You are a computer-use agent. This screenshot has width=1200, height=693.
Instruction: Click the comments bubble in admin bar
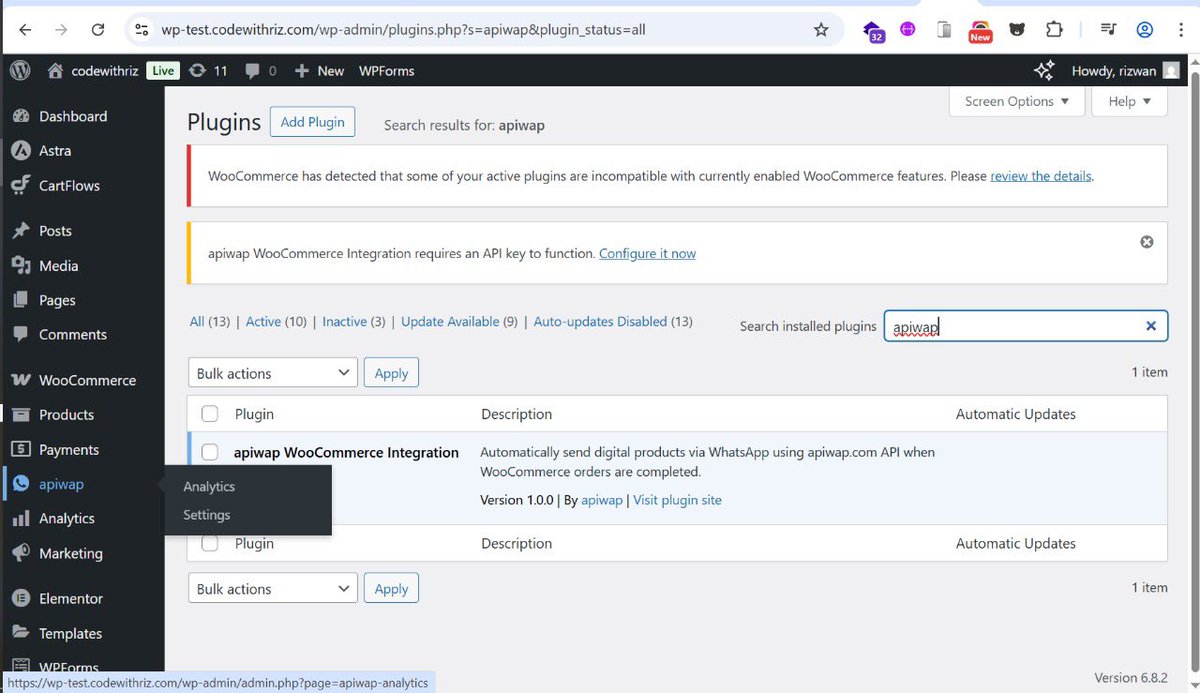point(261,71)
